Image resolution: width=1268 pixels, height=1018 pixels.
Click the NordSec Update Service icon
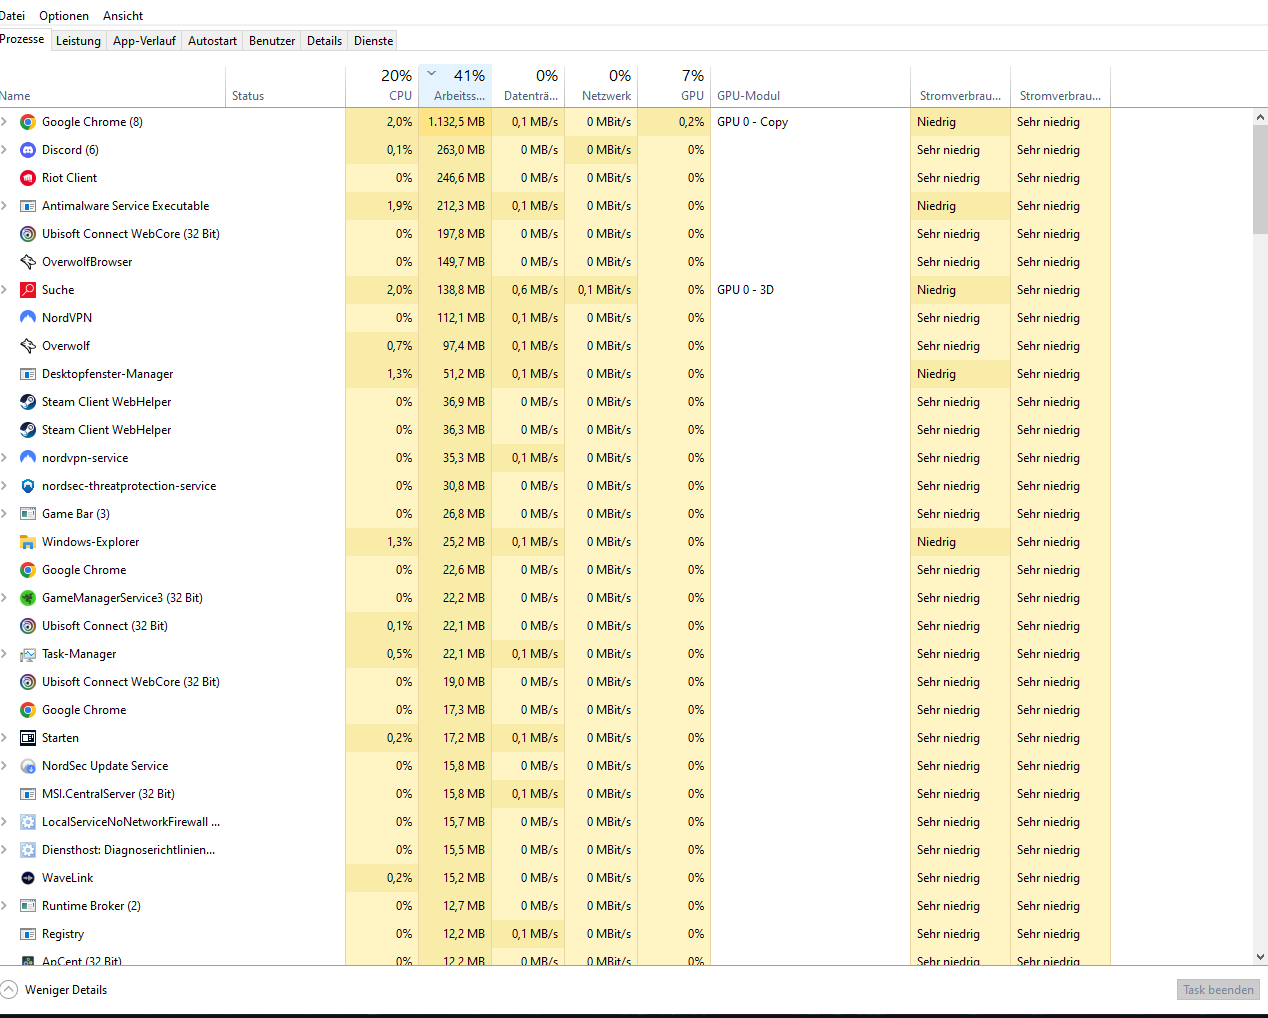tap(28, 766)
